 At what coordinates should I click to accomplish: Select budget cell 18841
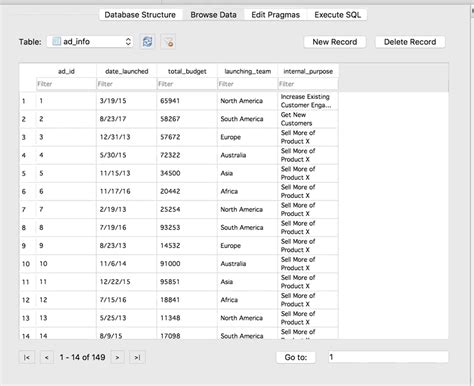(x=187, y=300)
